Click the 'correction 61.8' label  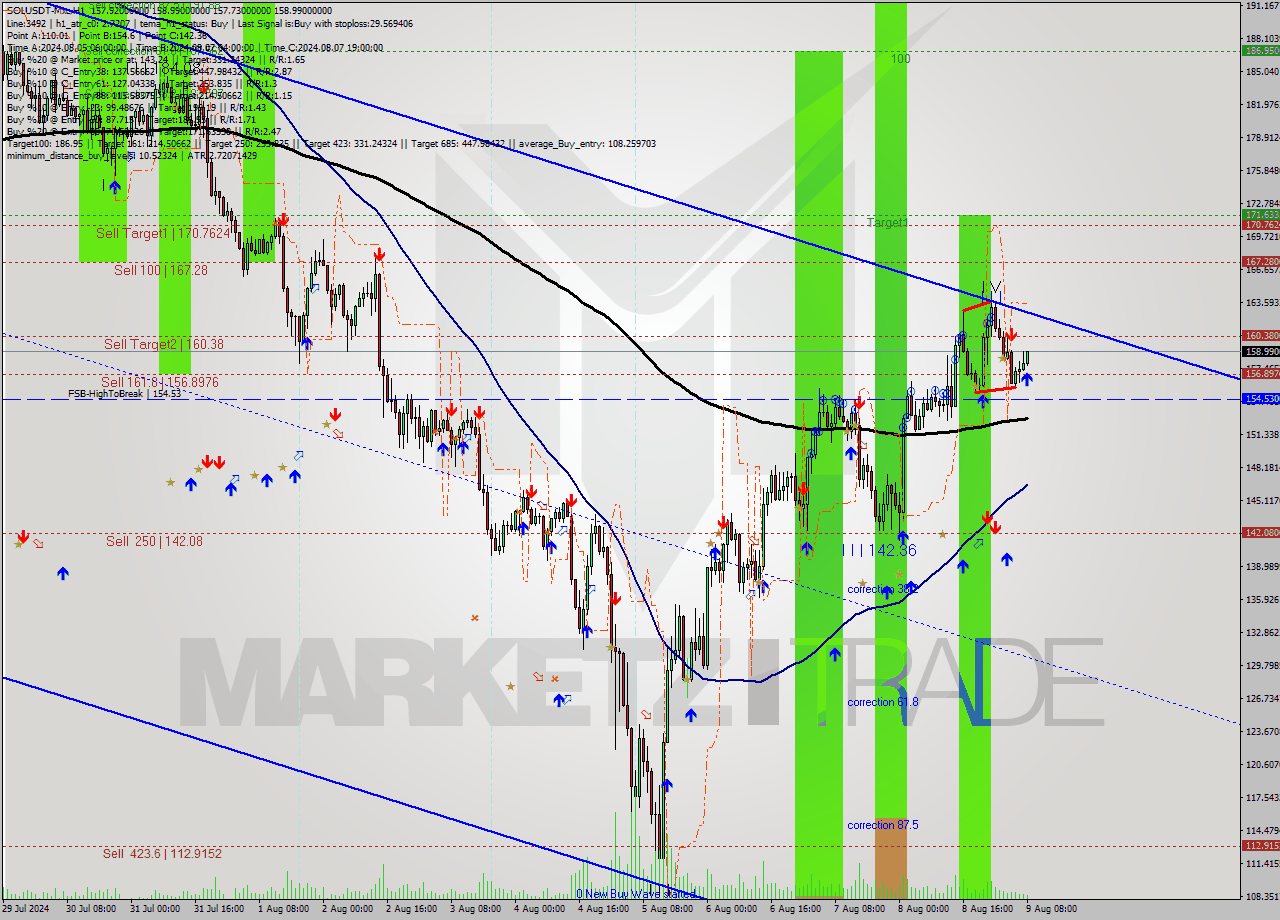pos(882,702)
